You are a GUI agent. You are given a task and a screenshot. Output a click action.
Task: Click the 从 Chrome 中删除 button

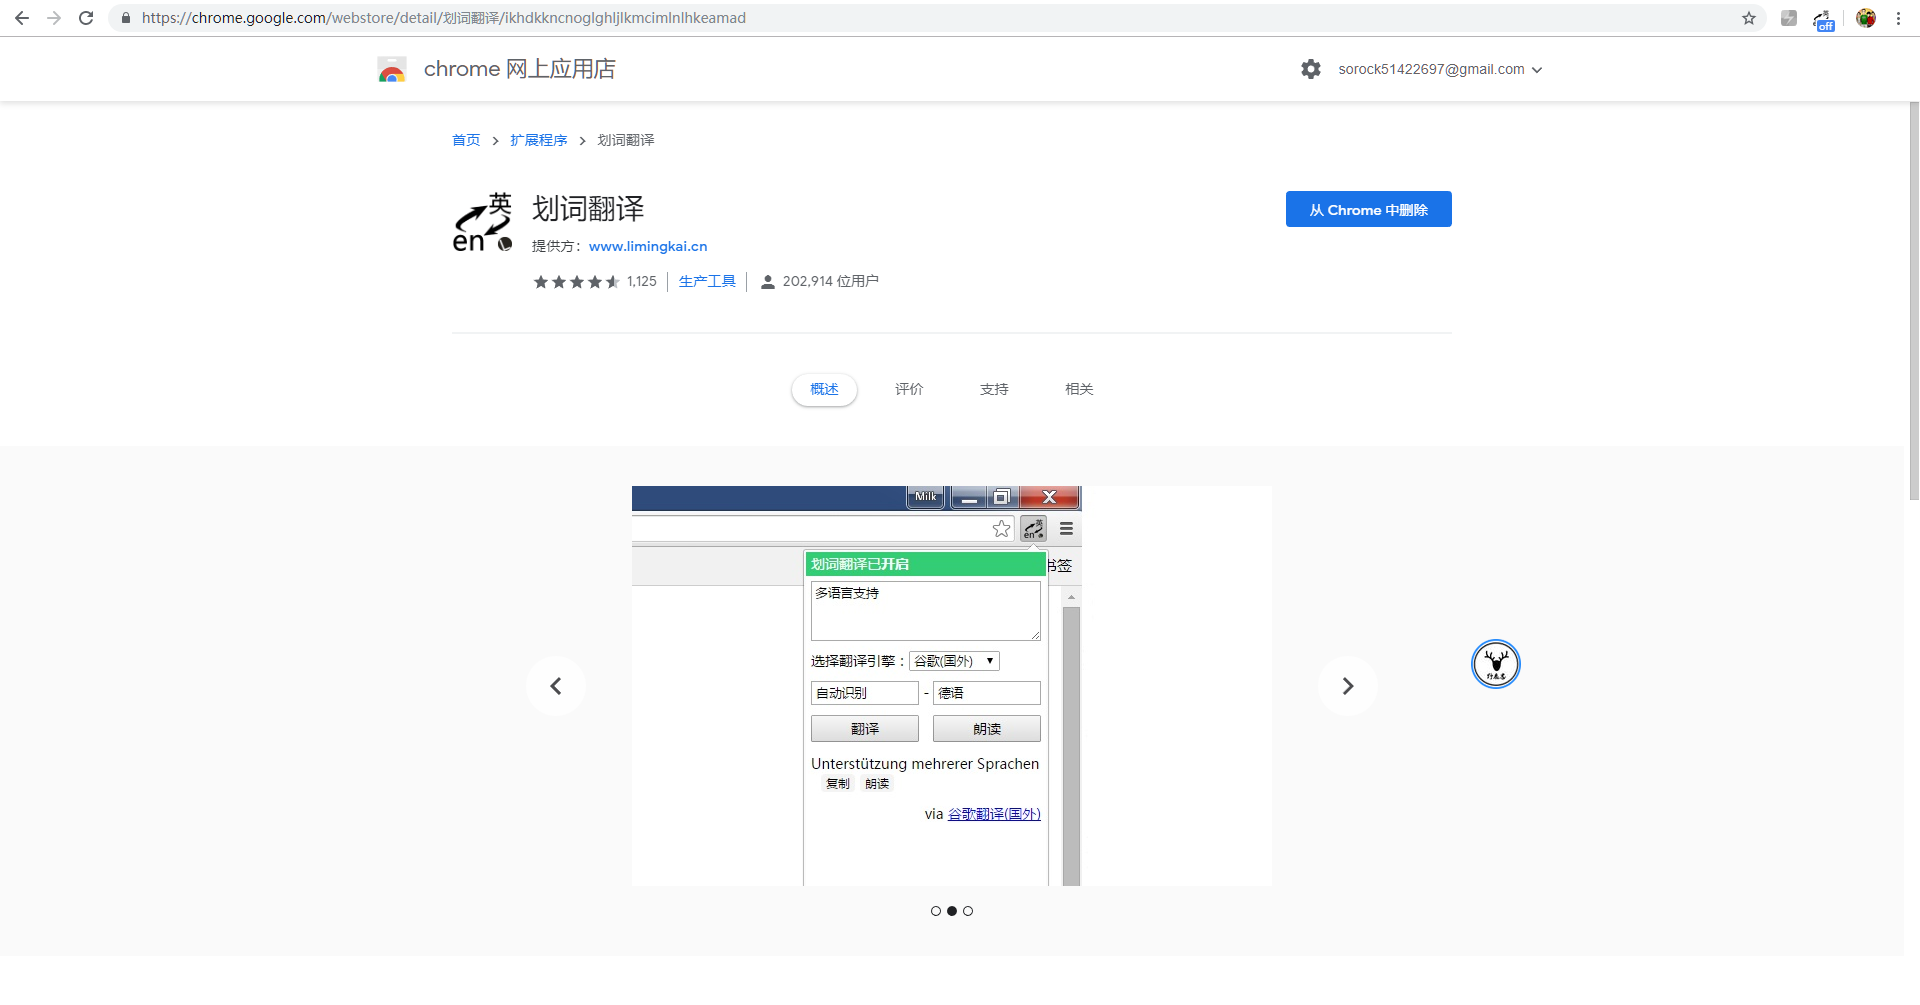[x=1369, y=209]
